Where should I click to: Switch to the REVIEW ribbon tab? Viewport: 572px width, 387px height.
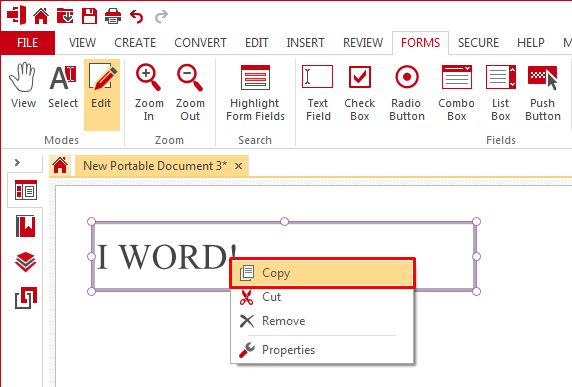coord(363,43)
